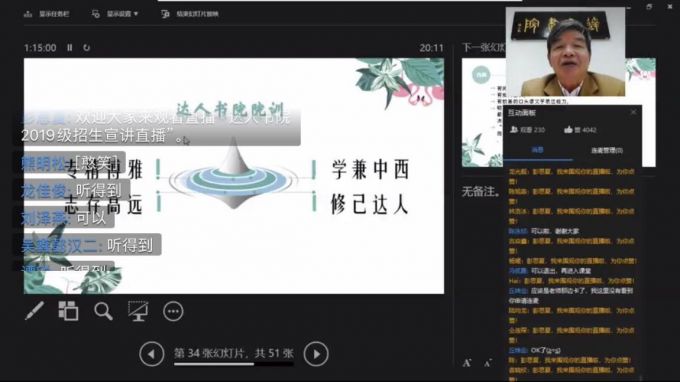The width and height of the screenshot is (680, 382).
Task: Select the pen and laser pointer tool
Action: [x=34, y=311]
